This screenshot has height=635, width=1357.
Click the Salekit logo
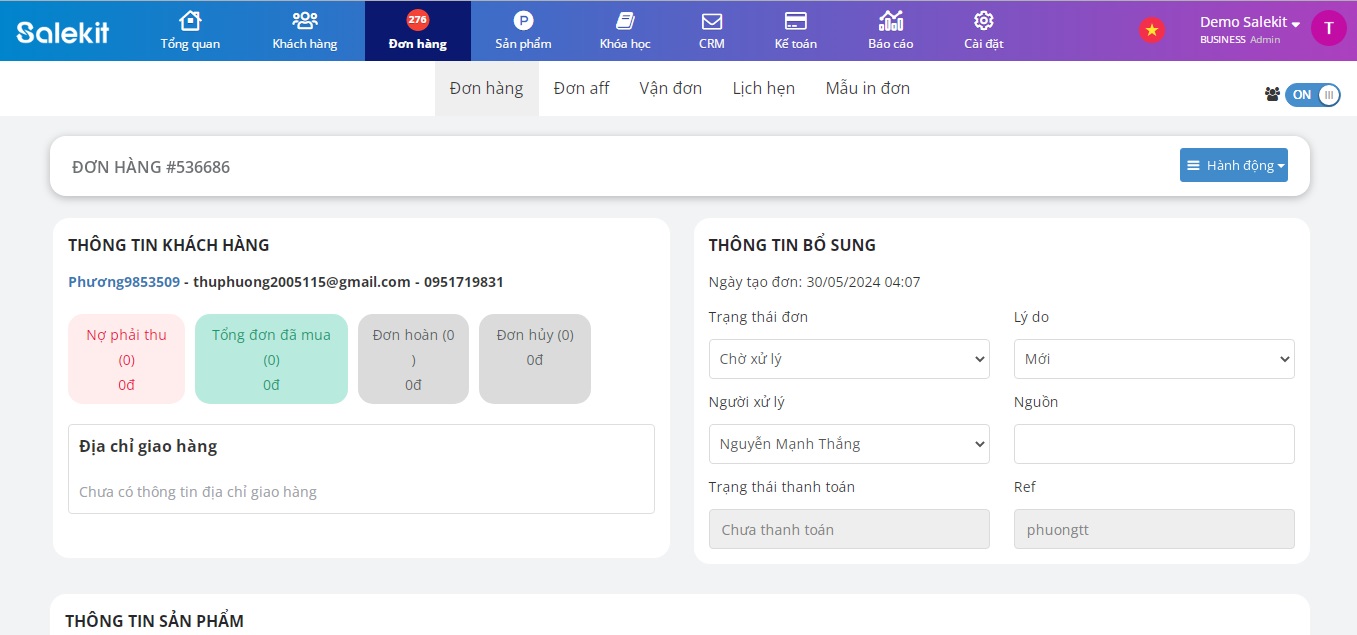(63, 32)
